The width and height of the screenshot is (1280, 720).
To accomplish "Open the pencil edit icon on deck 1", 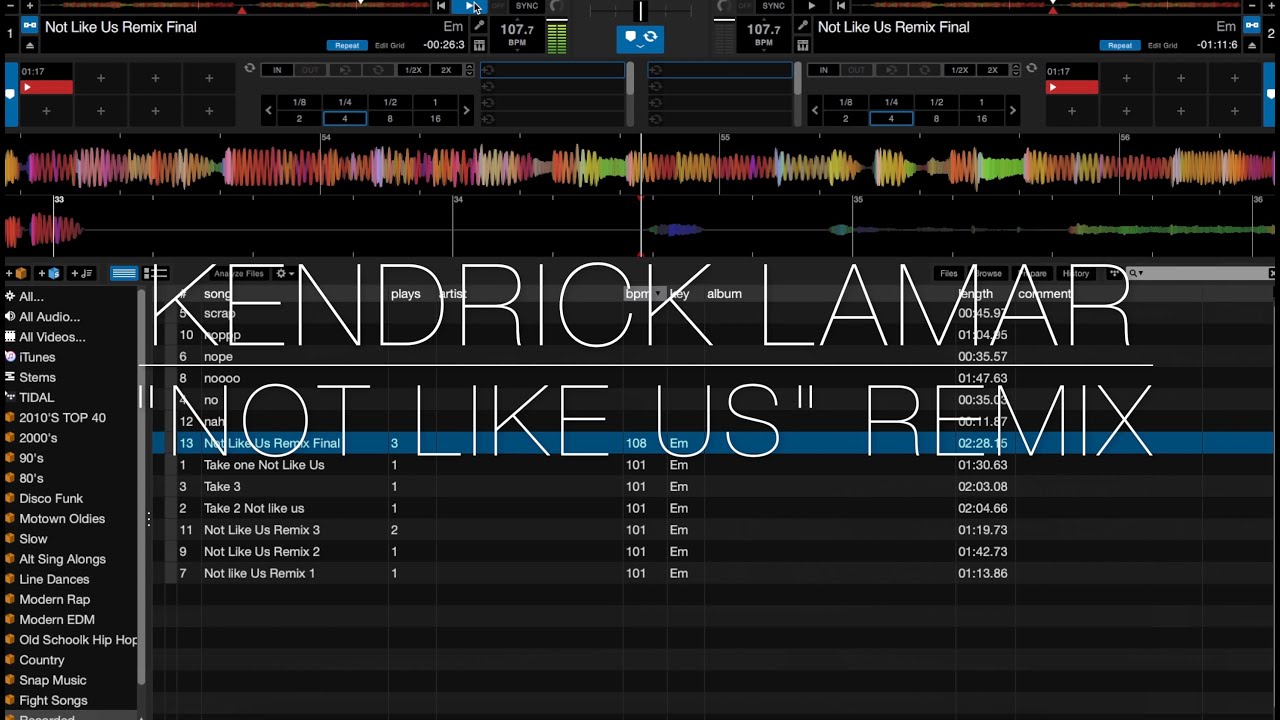I will pos(479,26).
